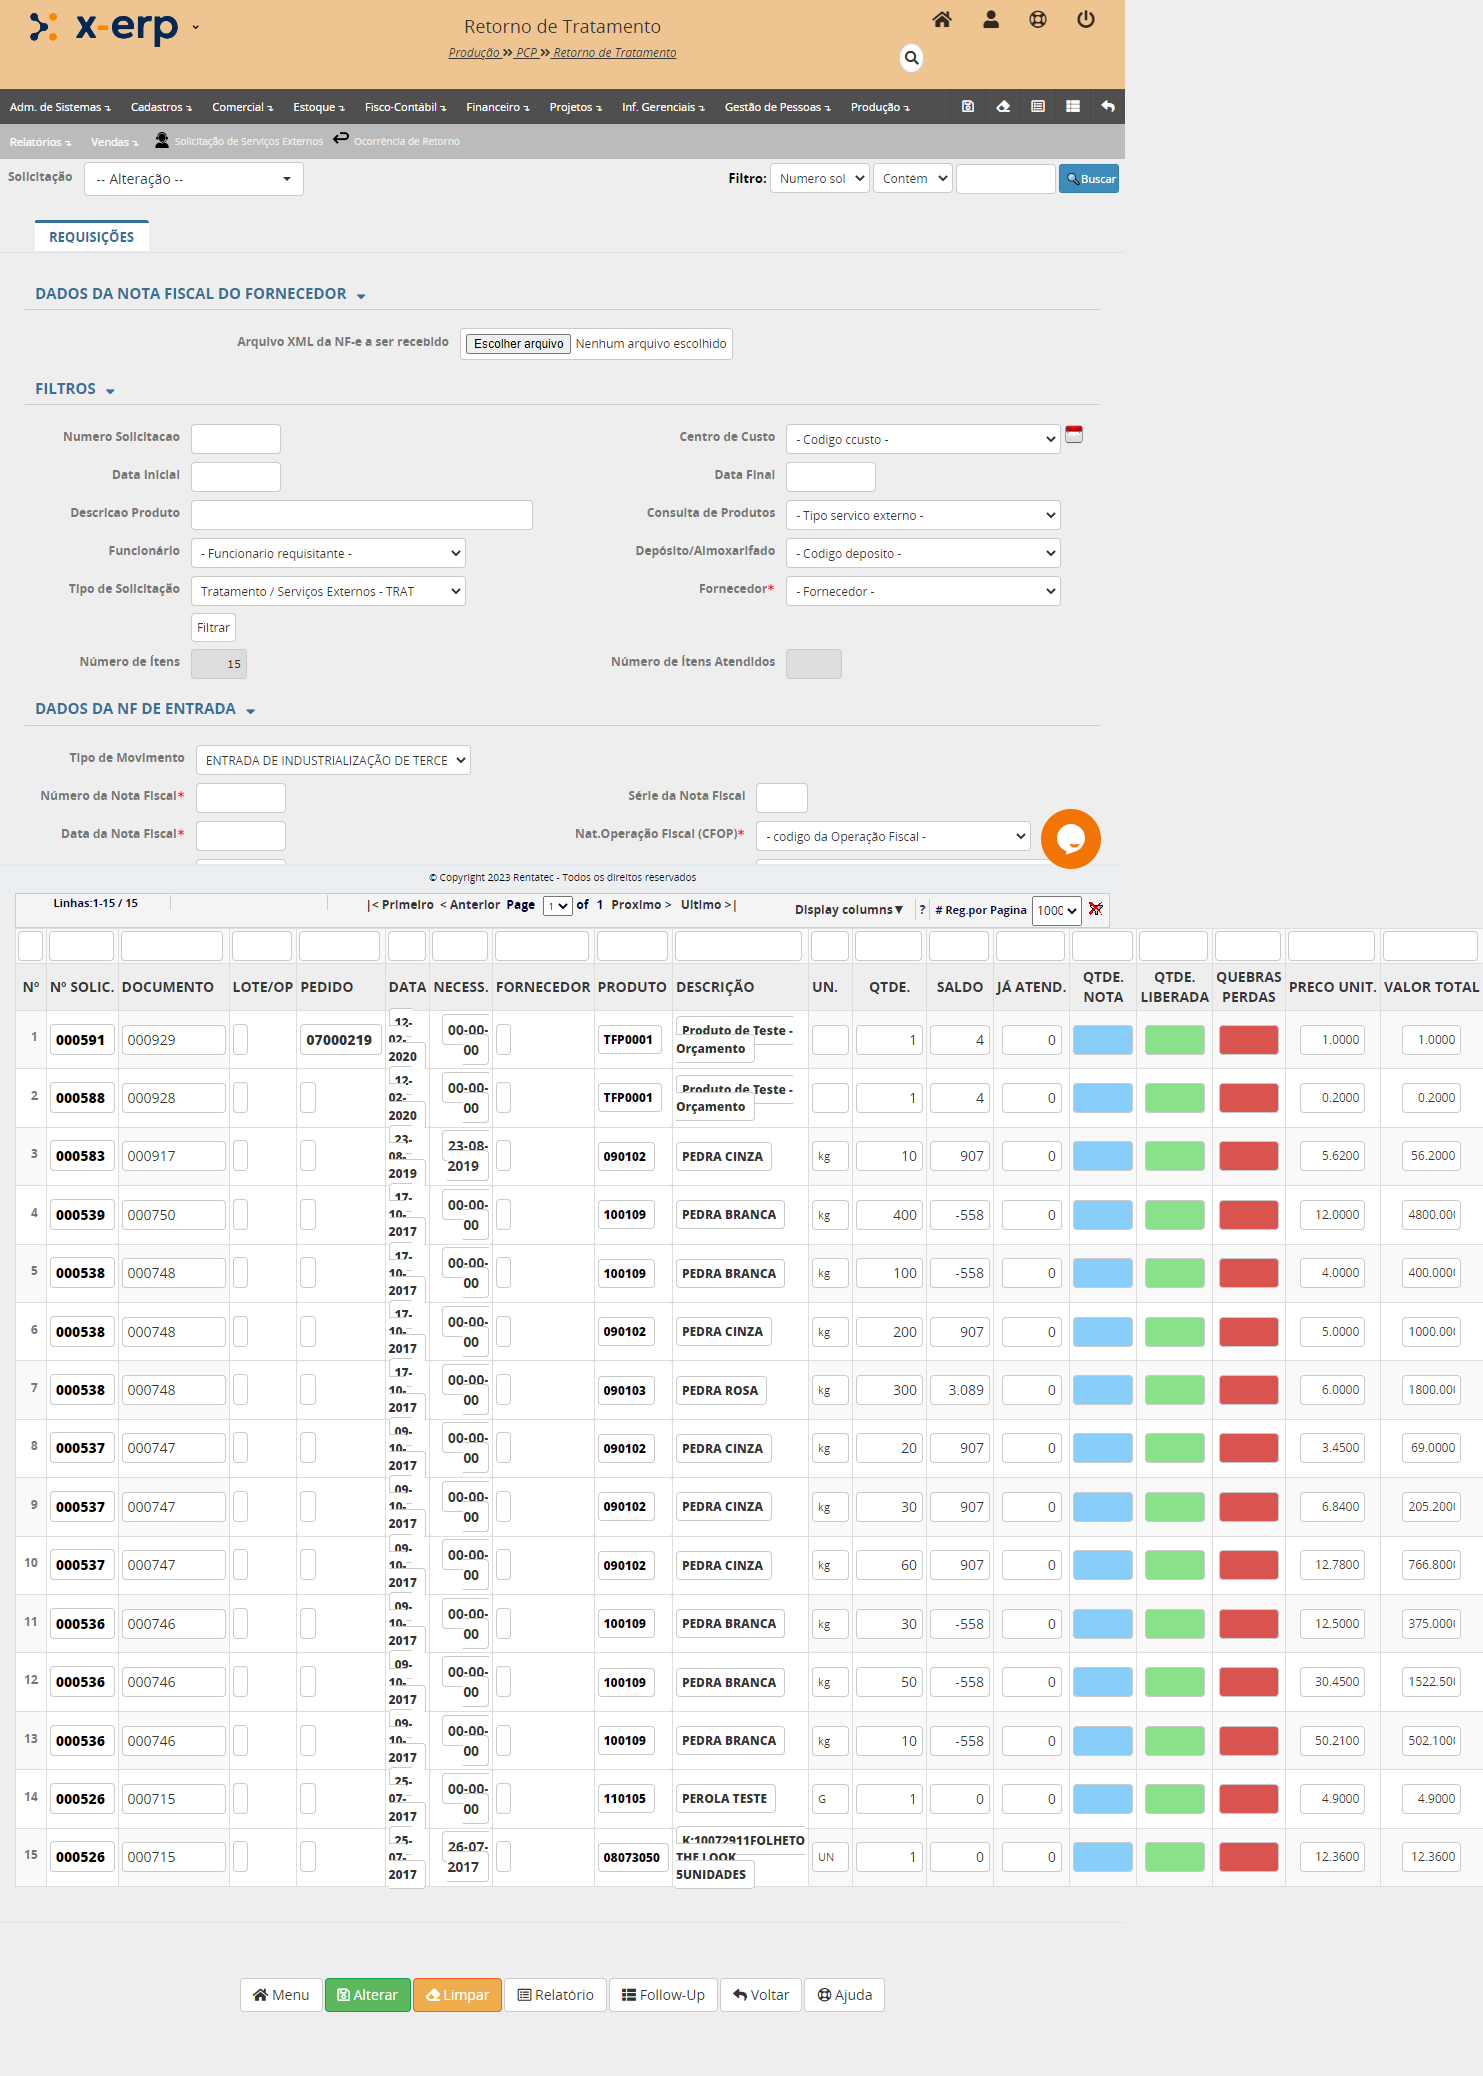Click the Filtrar button

[x=213, y=627]
